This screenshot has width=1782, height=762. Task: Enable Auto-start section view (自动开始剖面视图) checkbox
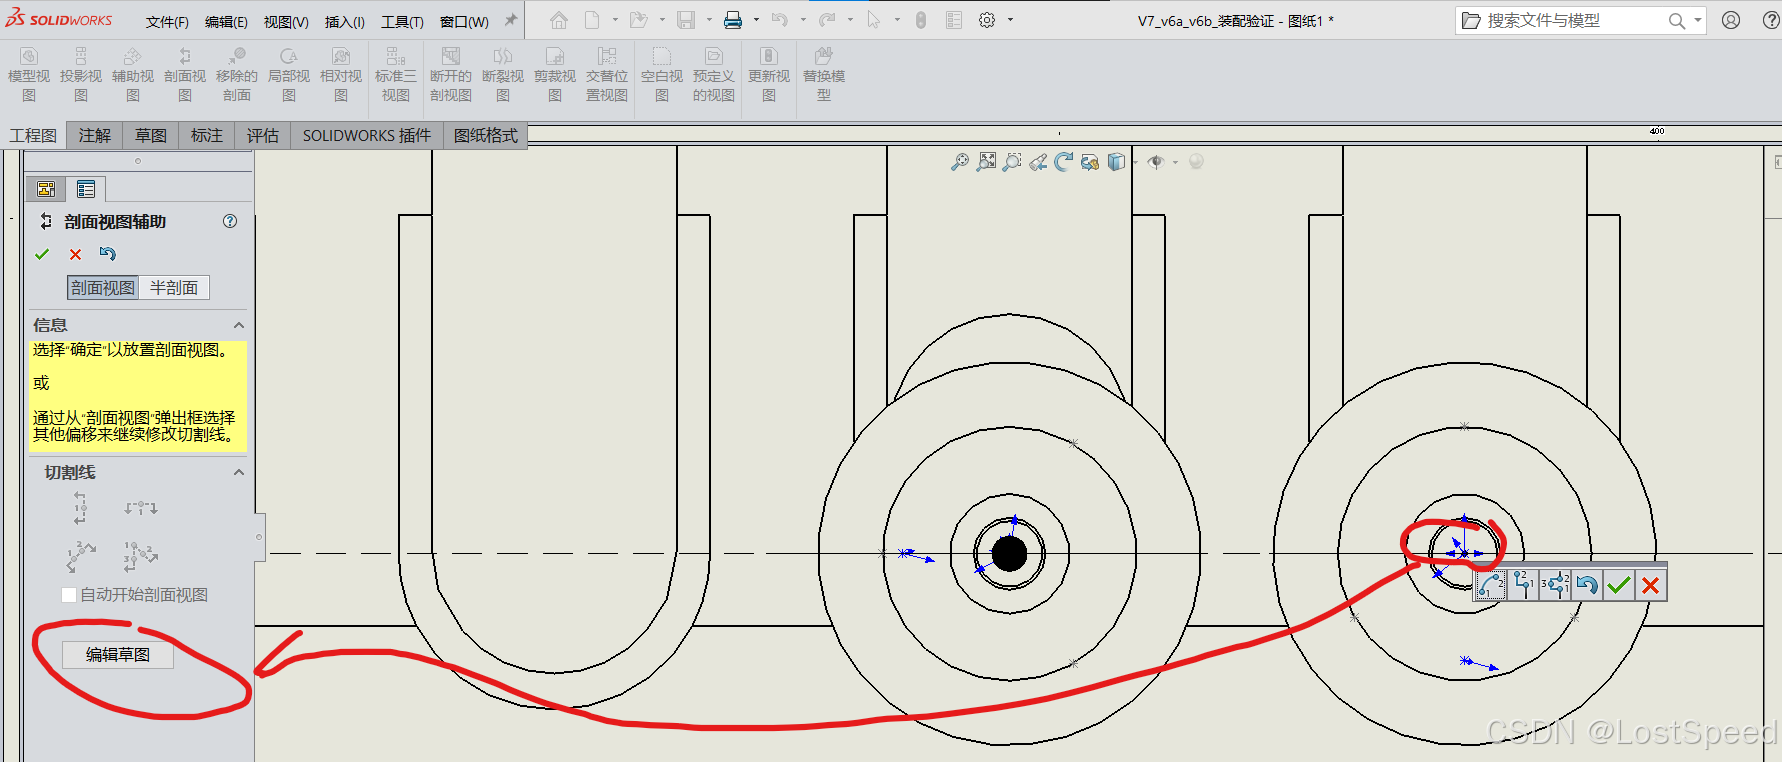(x=69, y=595)
